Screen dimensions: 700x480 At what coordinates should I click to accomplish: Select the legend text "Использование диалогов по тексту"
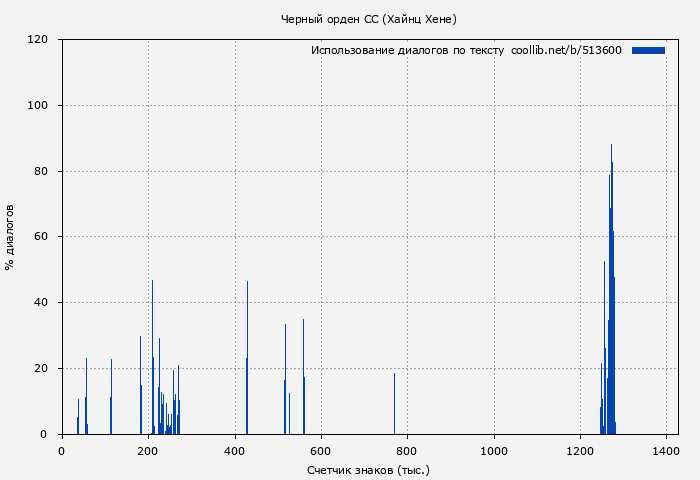click(x=407, y=50)
